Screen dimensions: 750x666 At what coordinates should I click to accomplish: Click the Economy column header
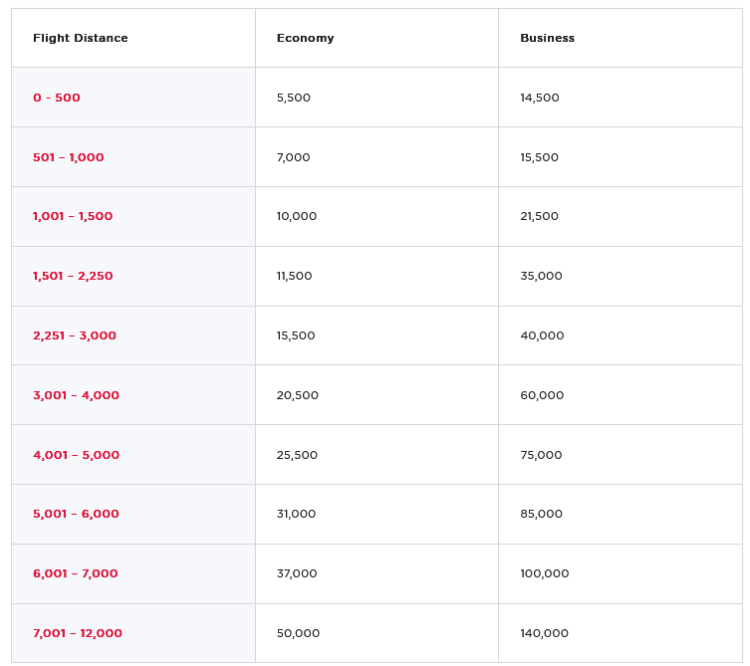(x=305, y=38)
